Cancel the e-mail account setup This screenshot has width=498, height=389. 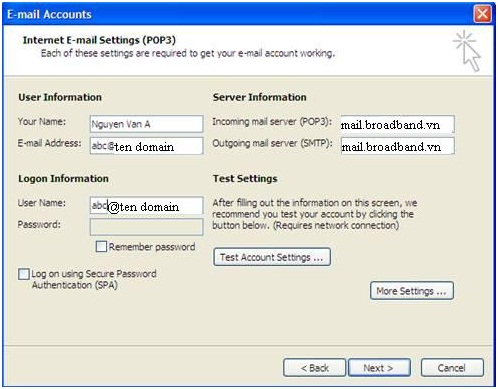tap(452, 368)
